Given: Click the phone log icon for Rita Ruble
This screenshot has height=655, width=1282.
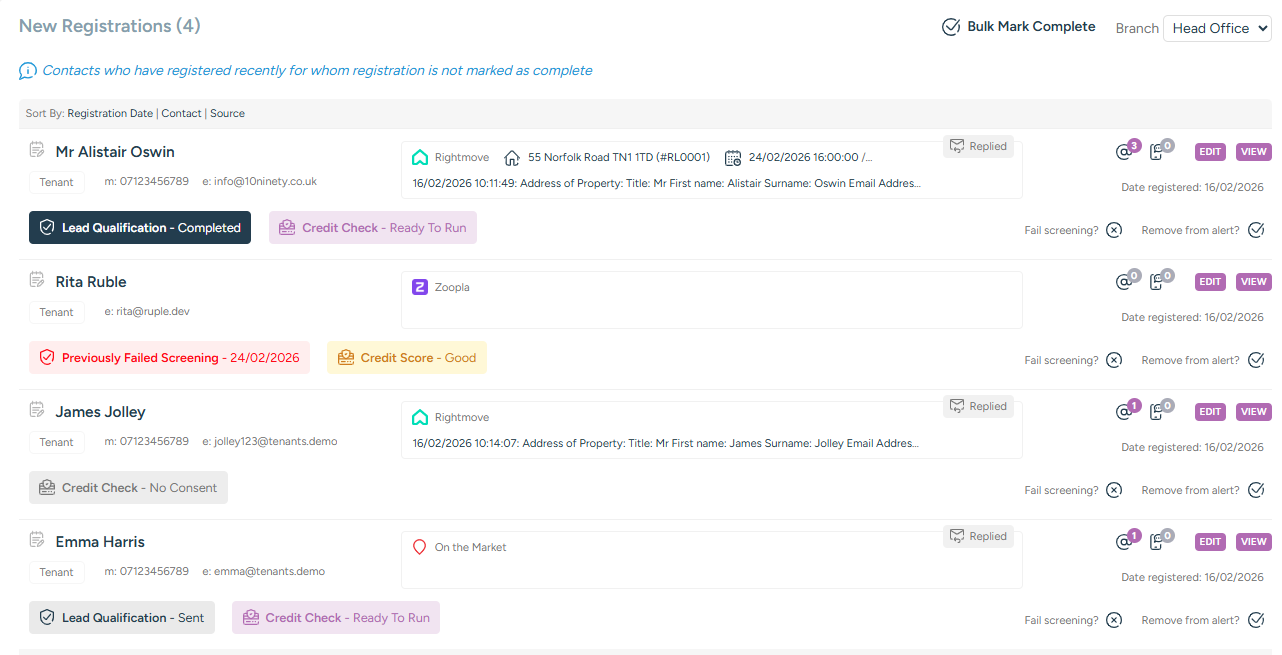Looking at the screenshot, I should point(1158,282).
